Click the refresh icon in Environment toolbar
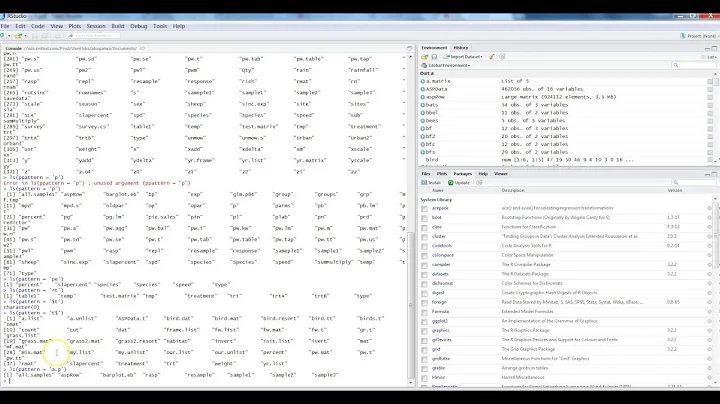 coord(502,57)
